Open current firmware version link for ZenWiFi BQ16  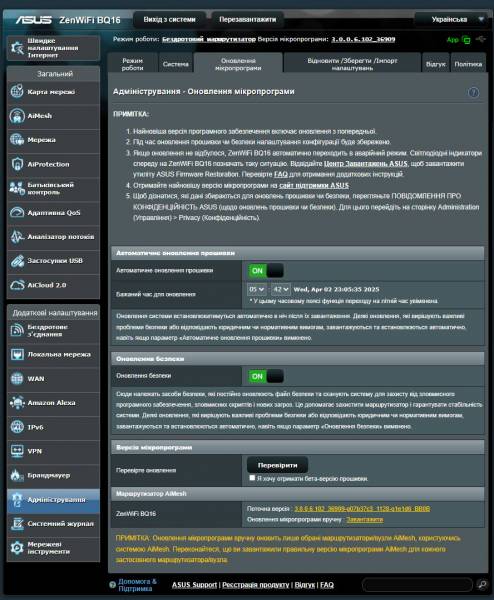click(x=362, y=509)
